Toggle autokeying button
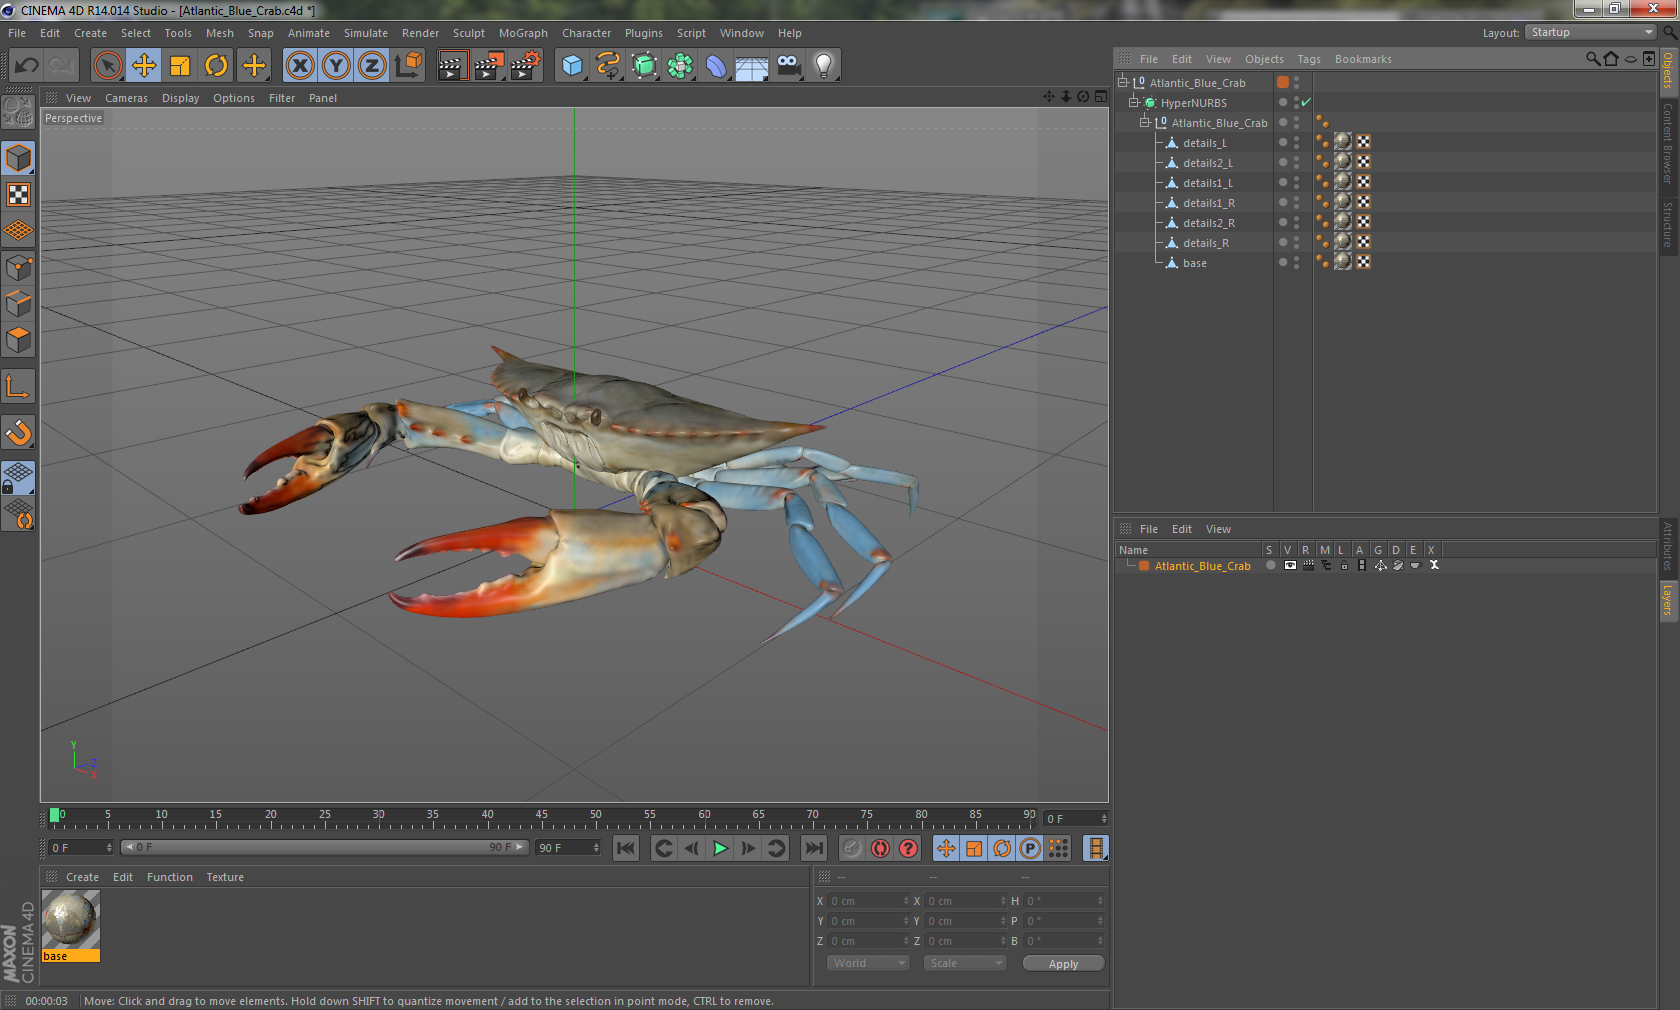Viewport: 1680px width, 1010px height. 880,848
